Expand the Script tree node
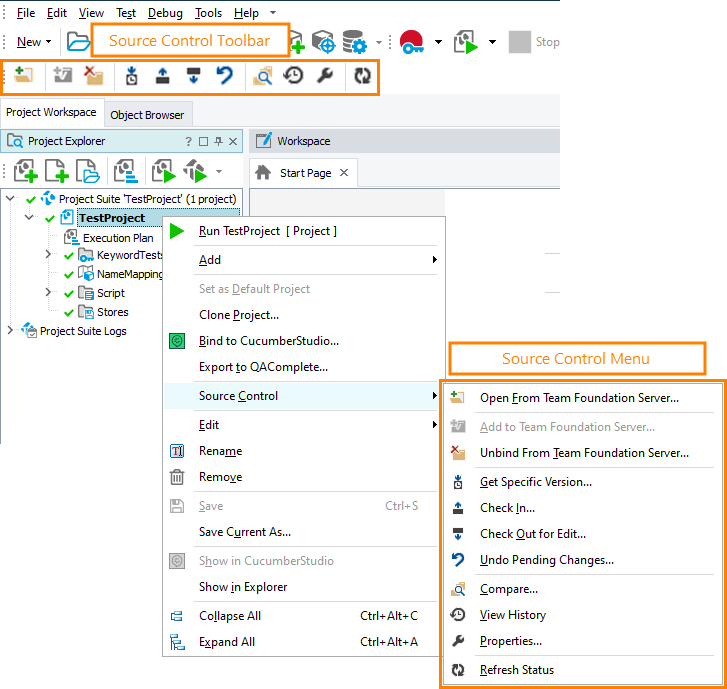 click(x=48, y=293)
